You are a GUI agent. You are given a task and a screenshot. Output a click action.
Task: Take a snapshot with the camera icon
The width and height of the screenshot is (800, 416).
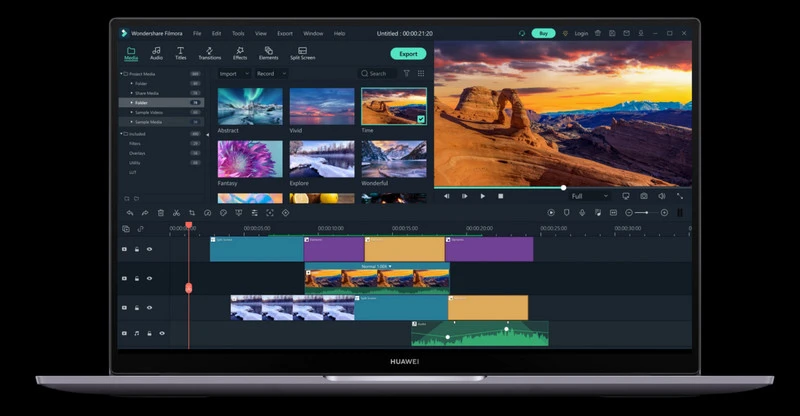(643, 196)
